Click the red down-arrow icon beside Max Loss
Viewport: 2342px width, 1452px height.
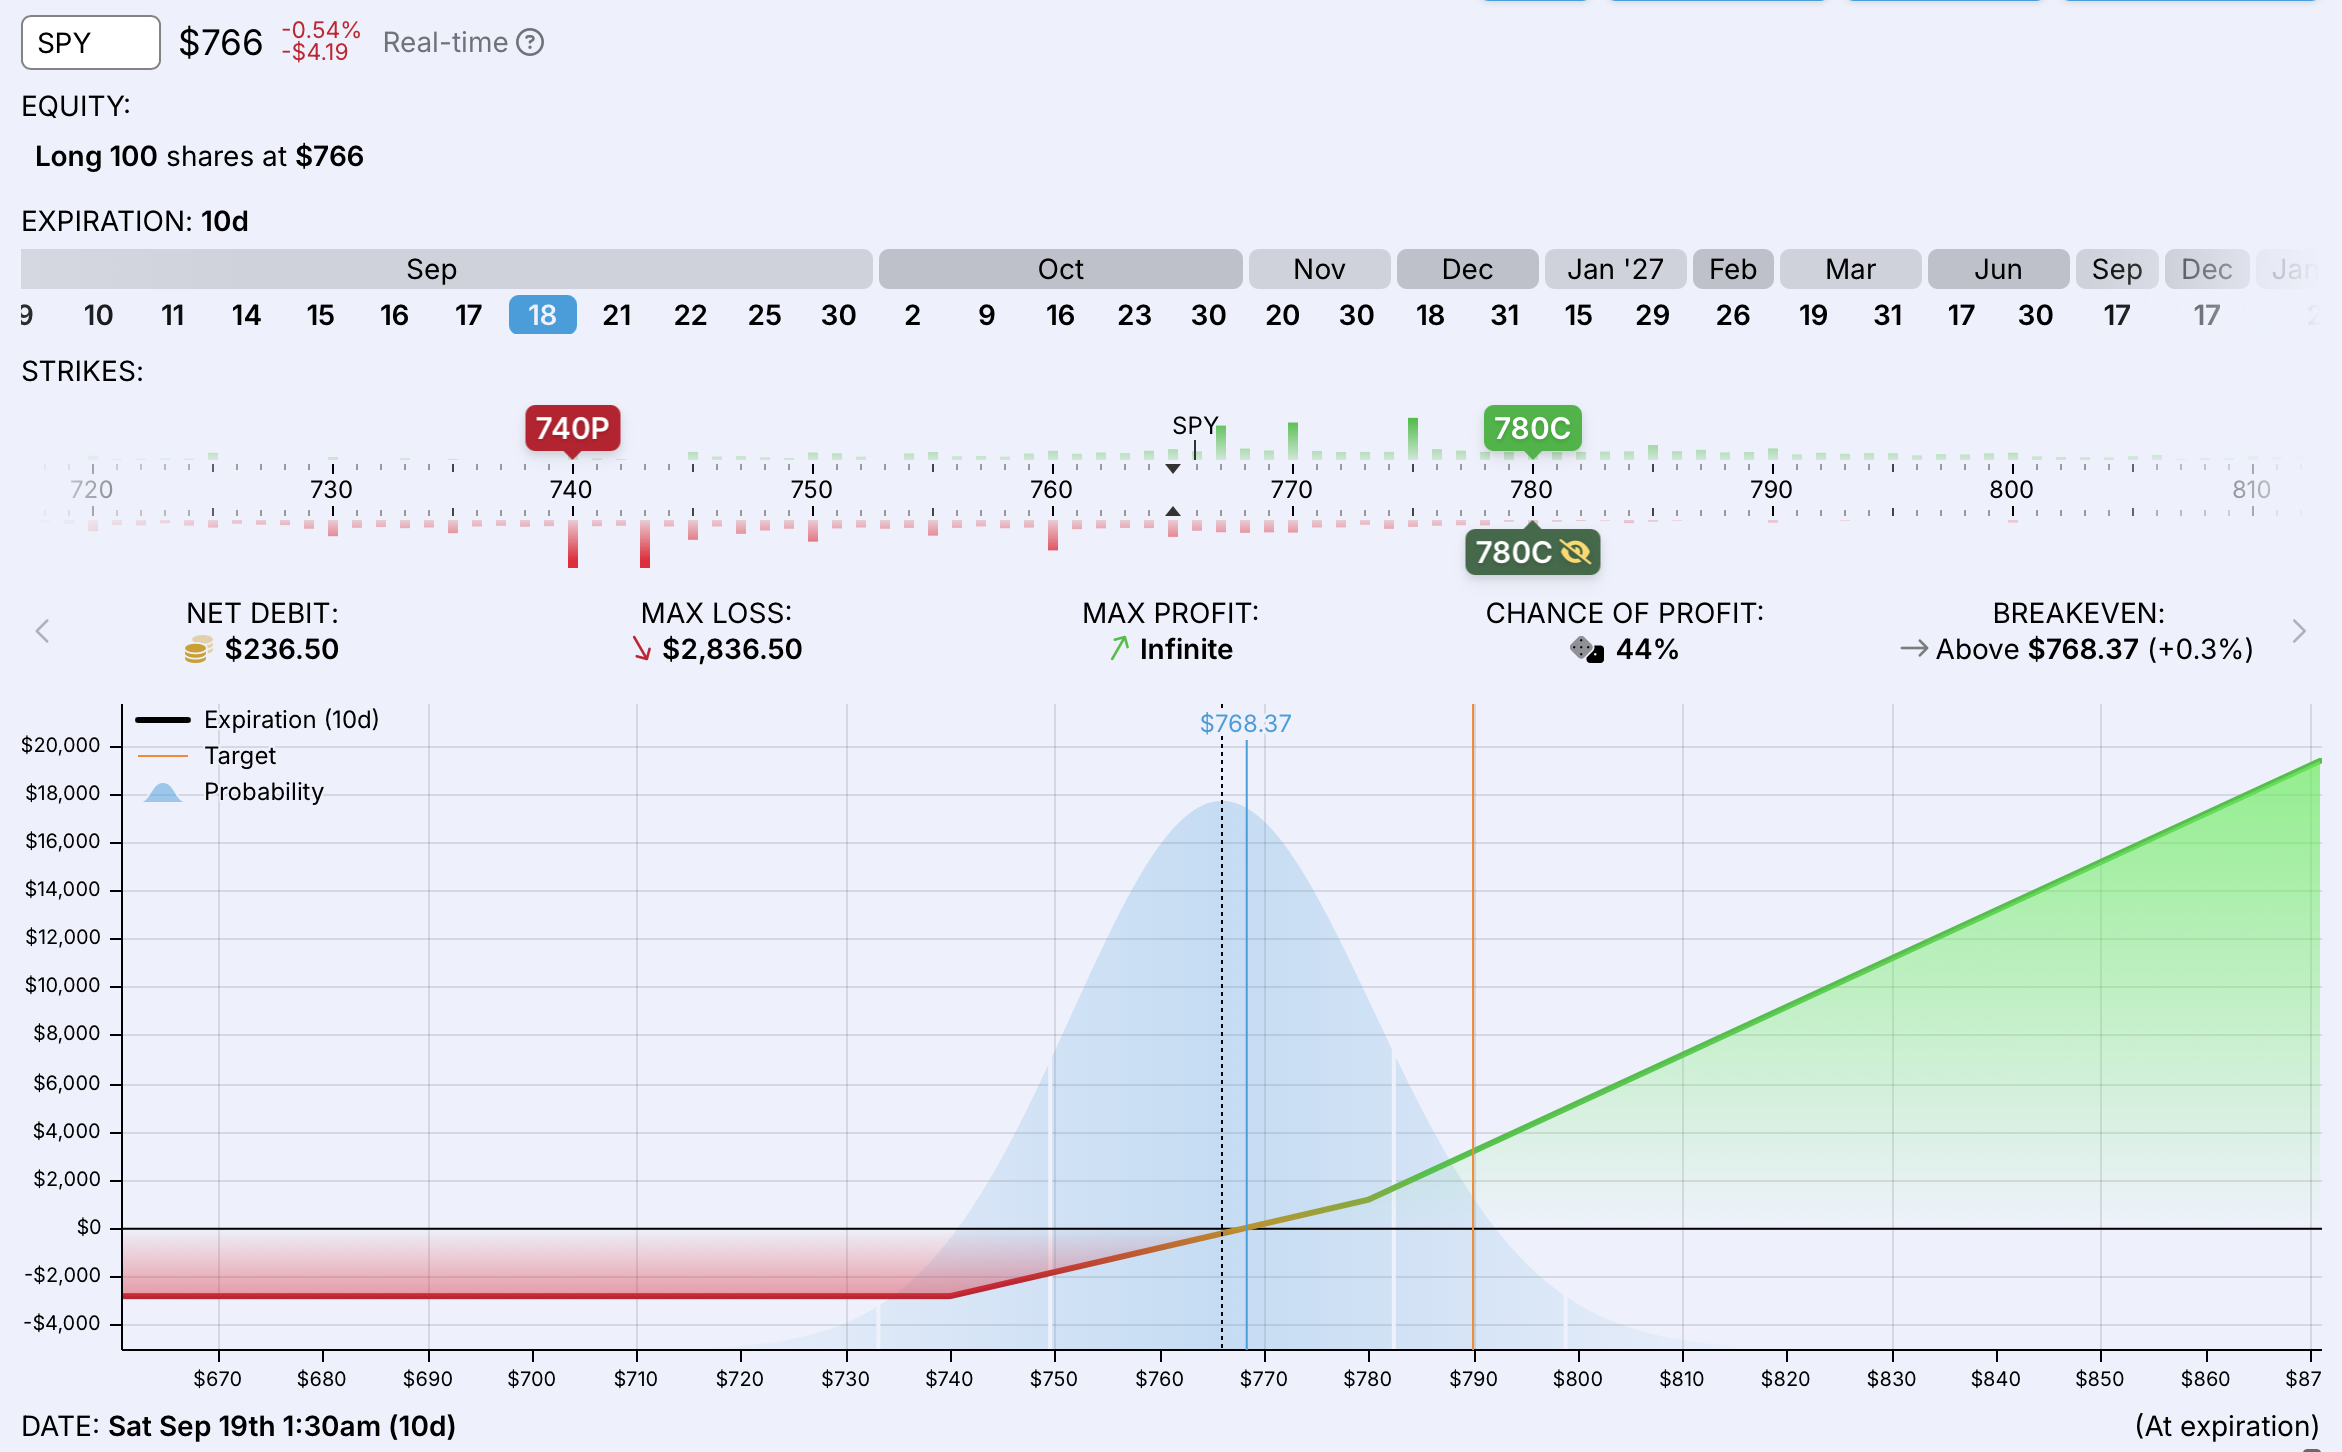(642, 650)
